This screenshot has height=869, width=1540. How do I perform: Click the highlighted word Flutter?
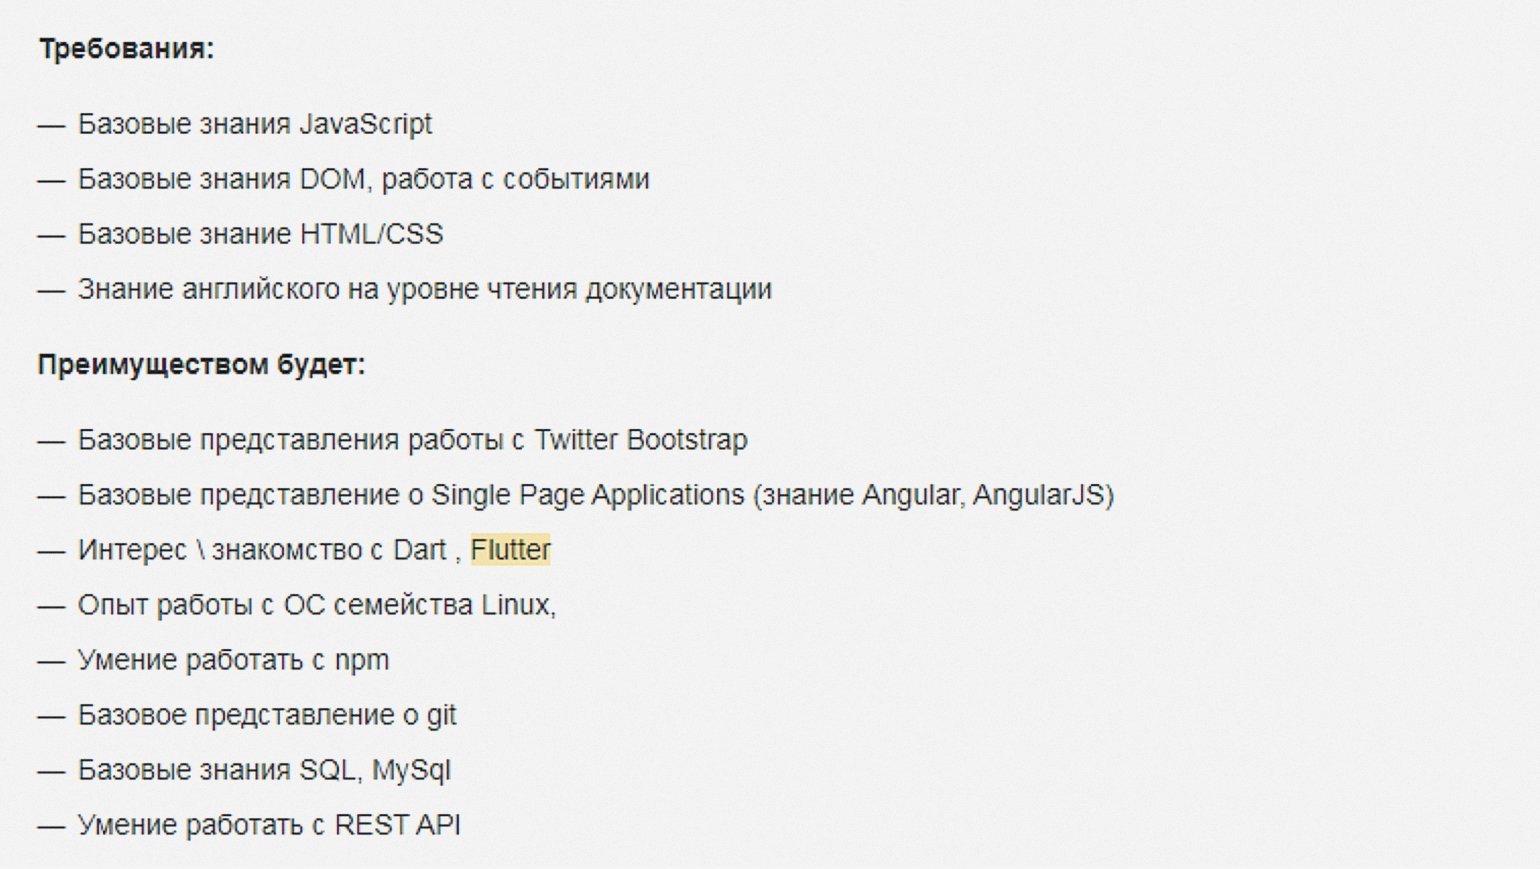pyautogui.click(x=511, y=550)
